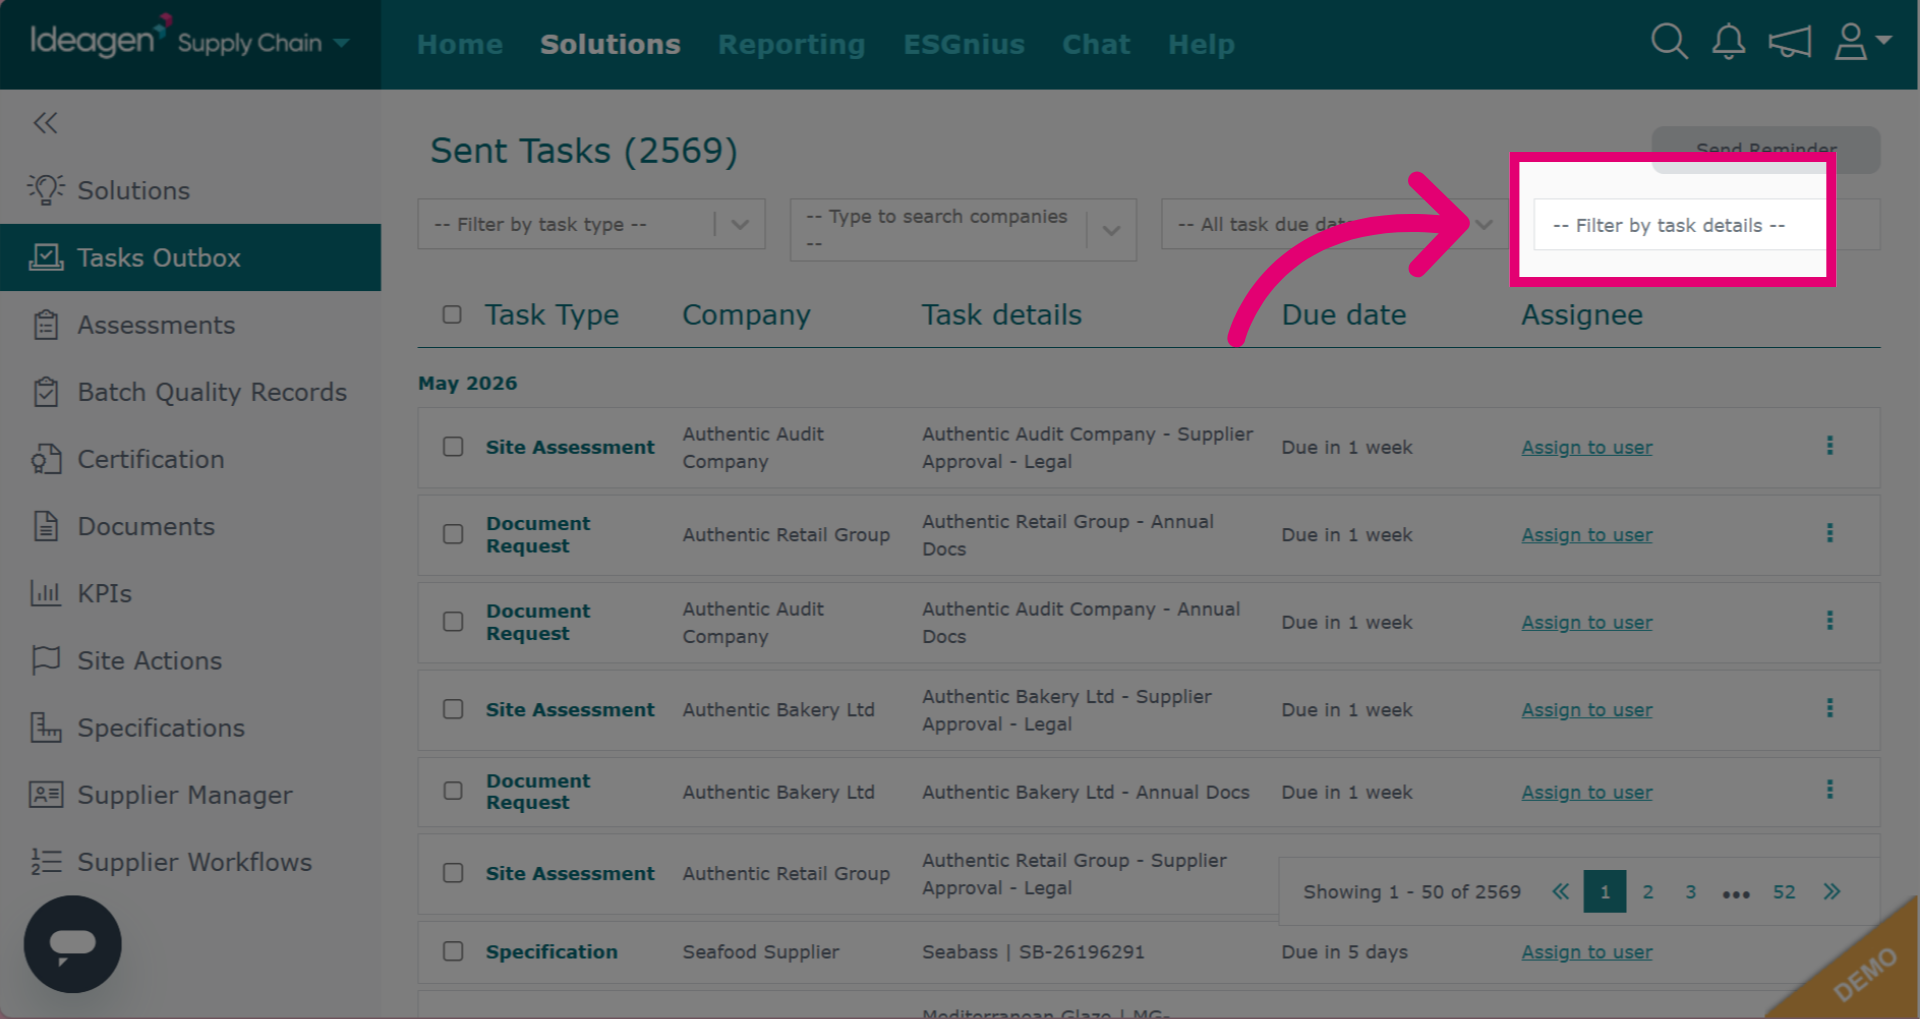Open actions menu for Authentic Retail Group Annual Docs
Screen dimensions: 1920x1019
tap(1830, 533)
